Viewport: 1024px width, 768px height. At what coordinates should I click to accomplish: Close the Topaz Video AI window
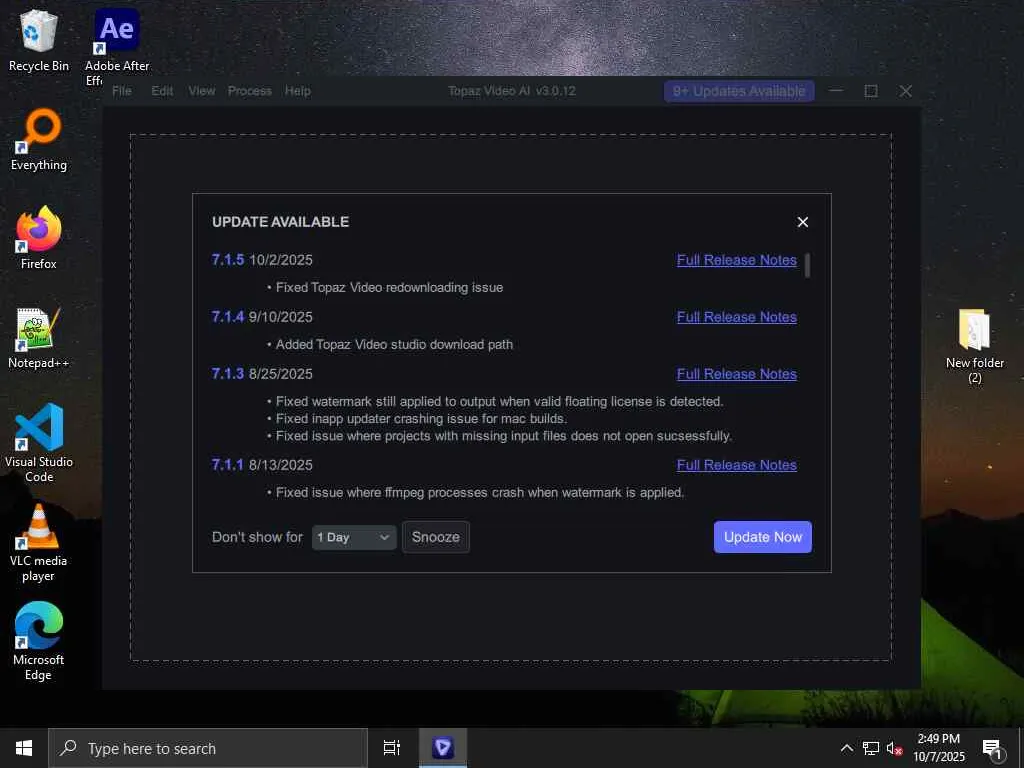[x=905, y=91]
